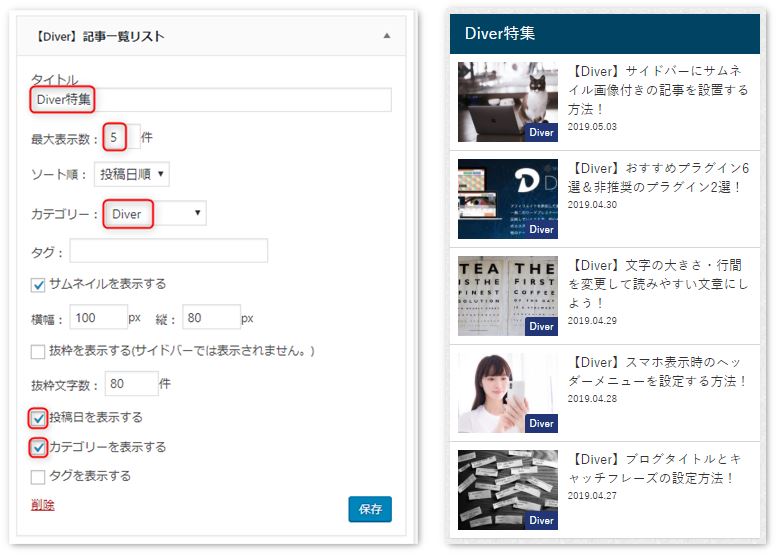Toggle the カテゴリーを表示する checkbox
Image resolution: width=776 pixels, height=556 pixels.
click(38, 448)
